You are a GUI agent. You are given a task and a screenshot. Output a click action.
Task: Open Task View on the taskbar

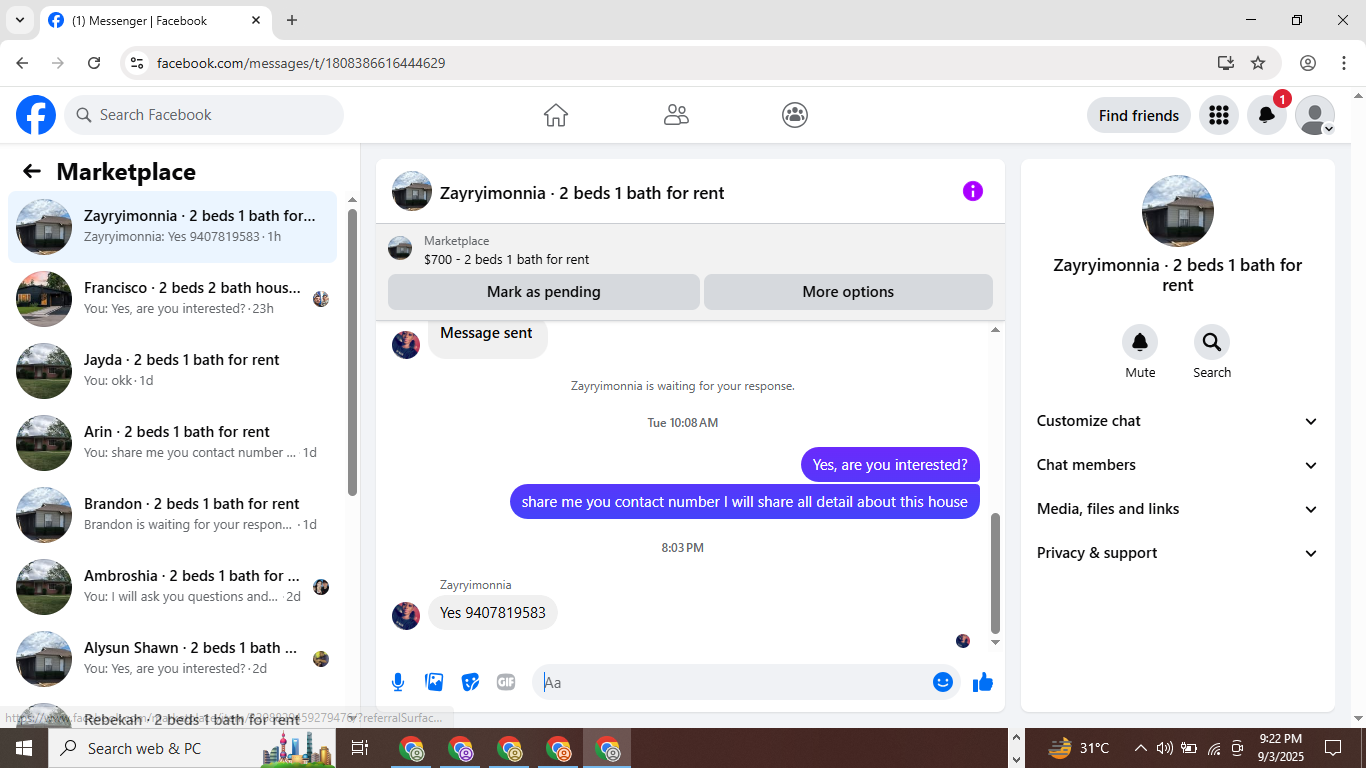[360, 748]
